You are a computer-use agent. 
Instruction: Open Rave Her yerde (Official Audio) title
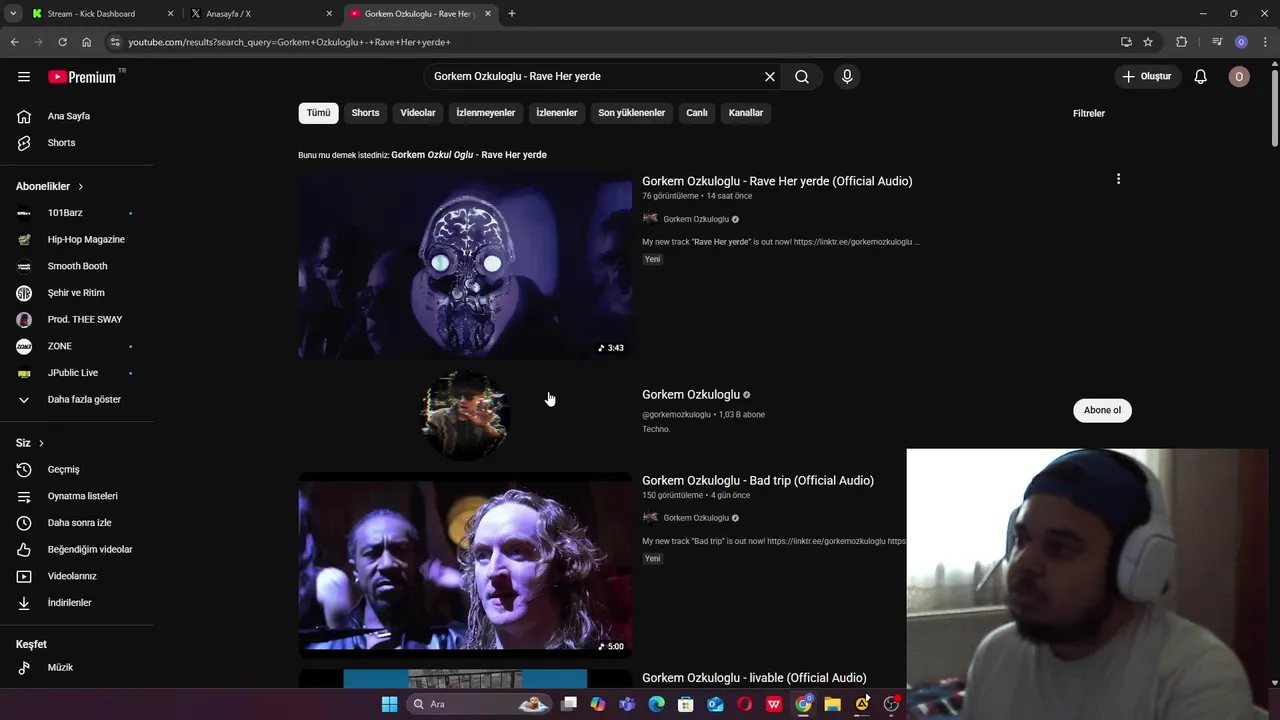(x=777, y=181)
